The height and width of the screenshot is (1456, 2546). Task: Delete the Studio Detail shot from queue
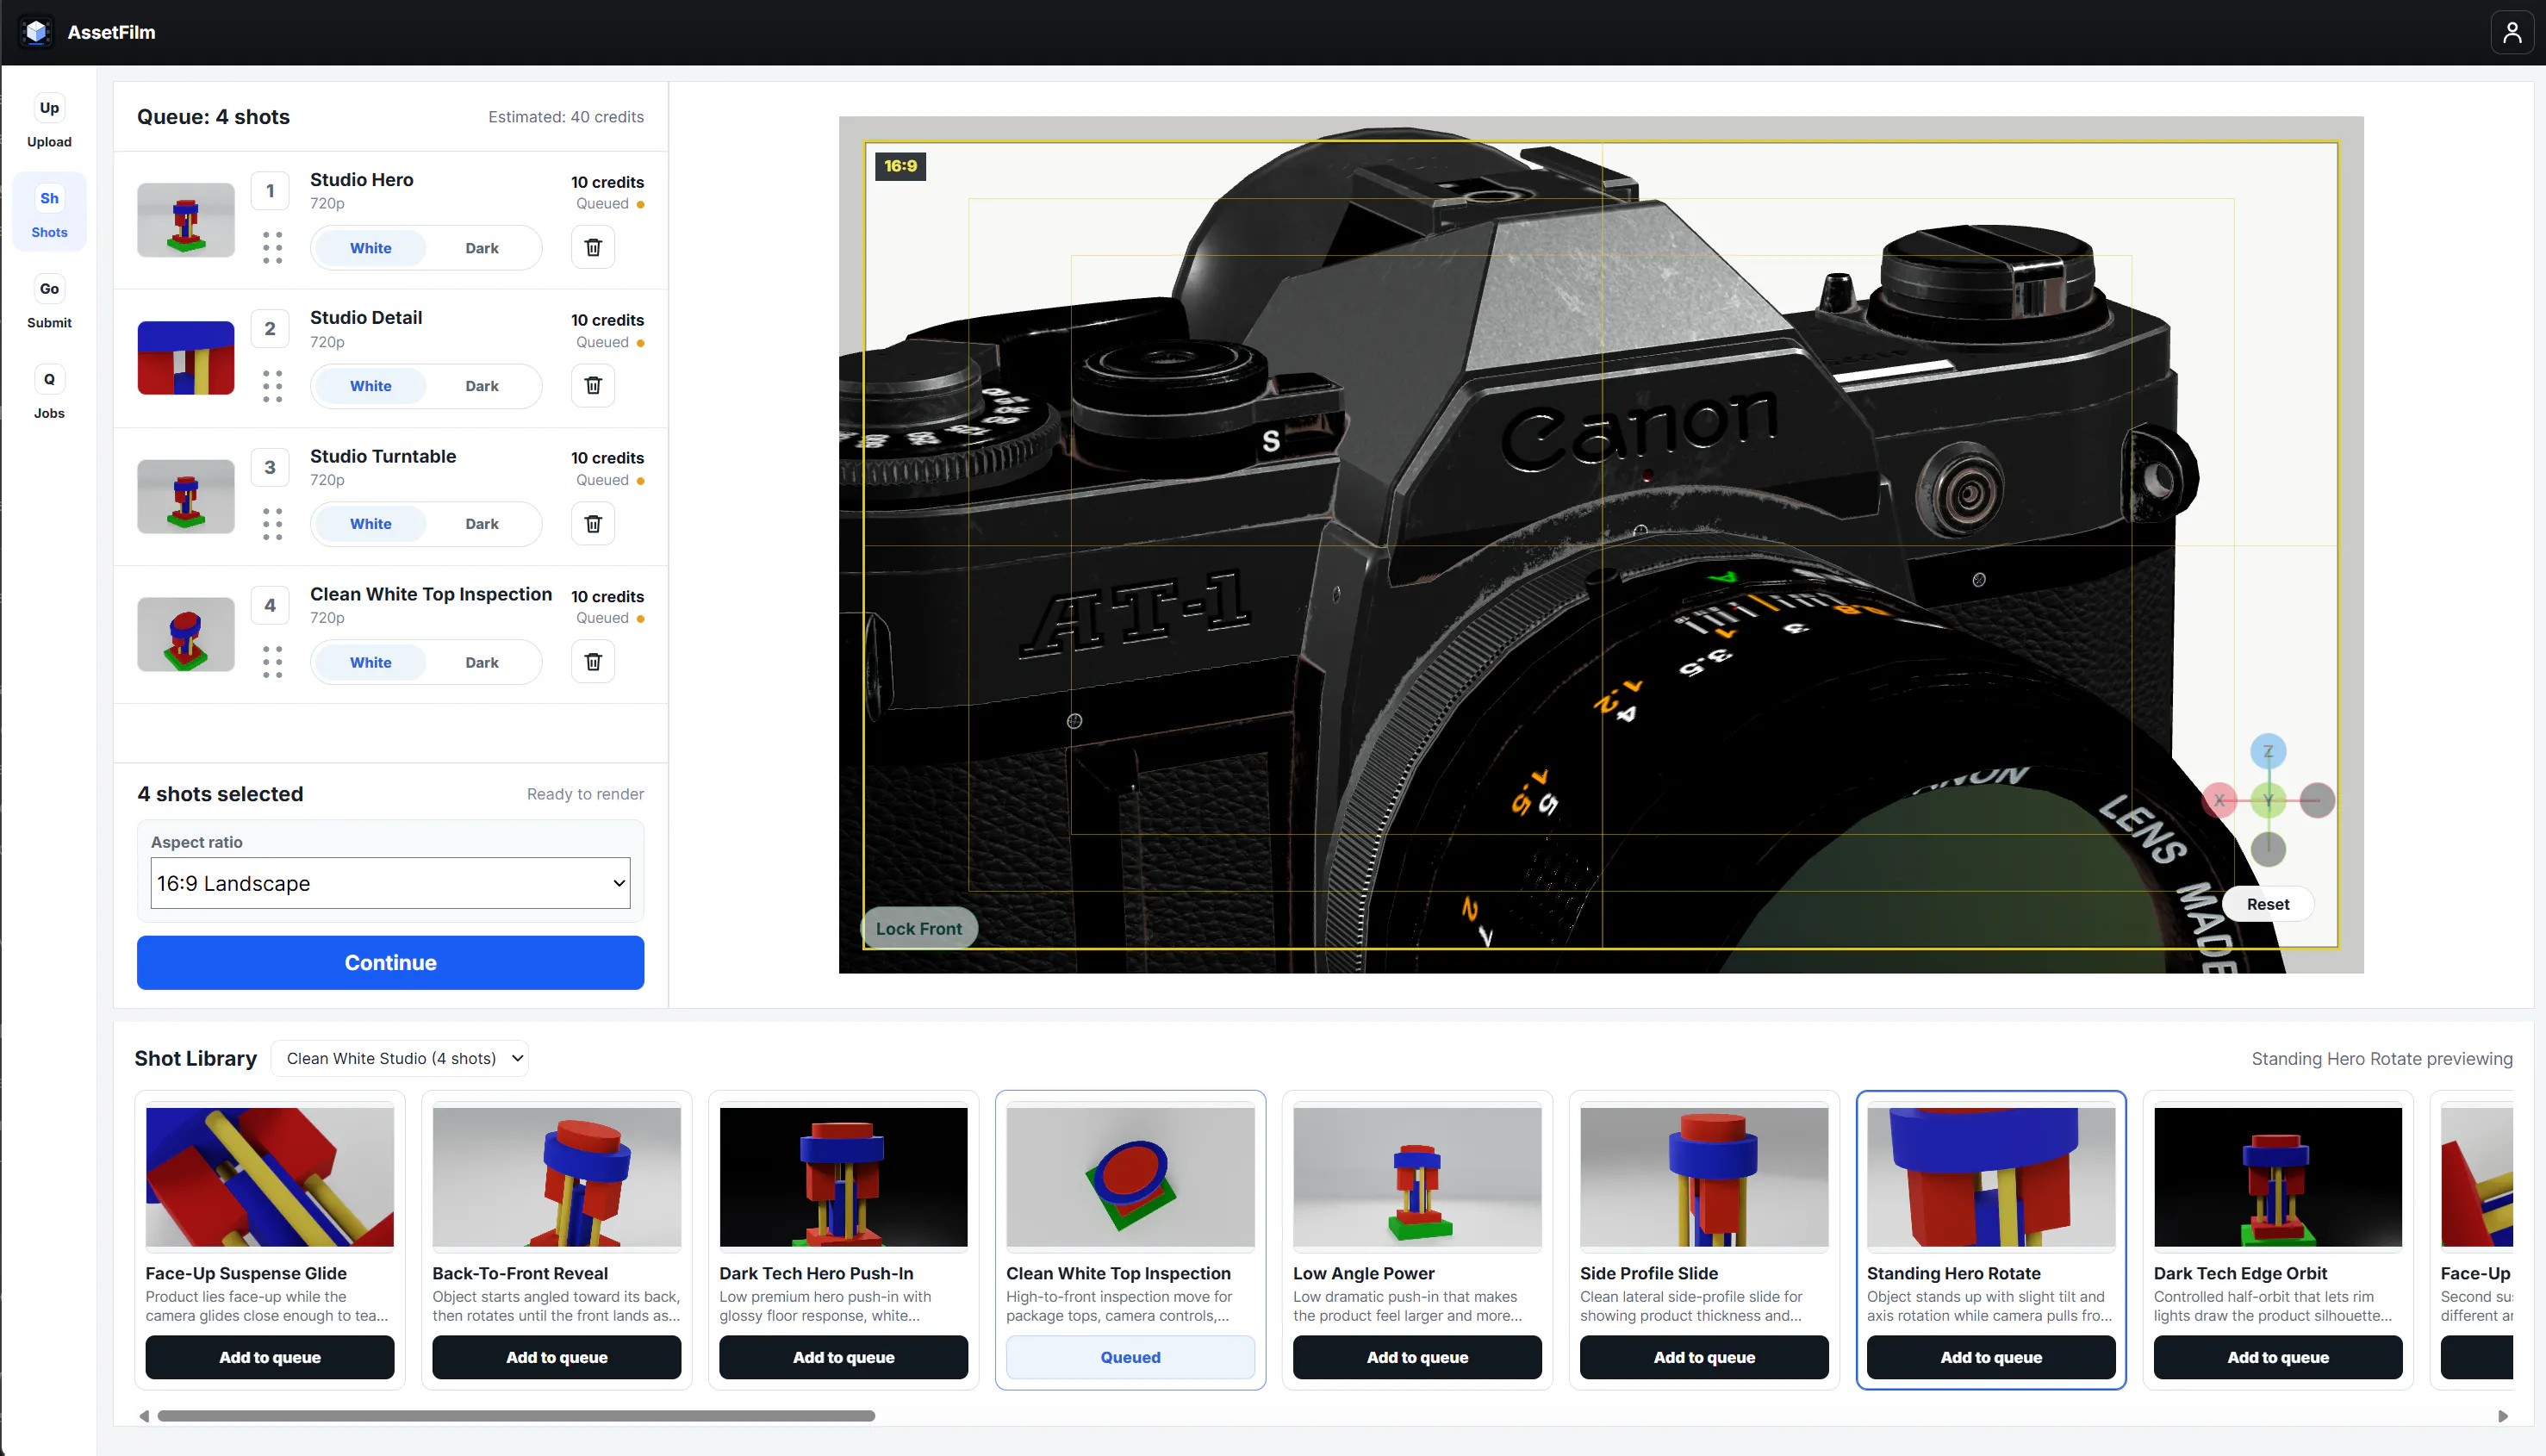pos(593,385)
